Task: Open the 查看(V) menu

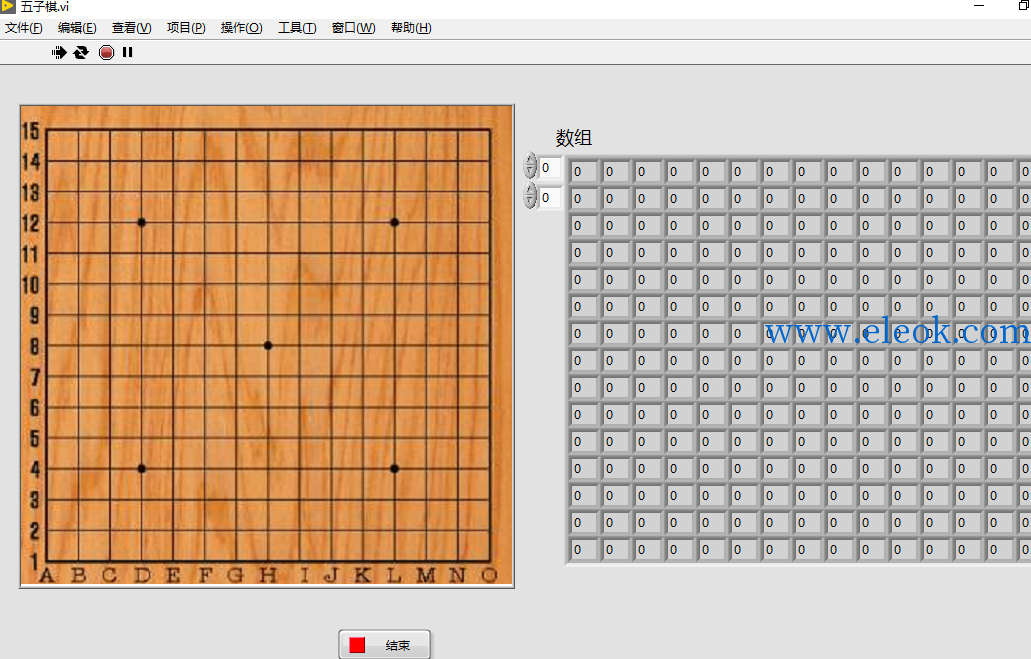Action: click(132, 28)
